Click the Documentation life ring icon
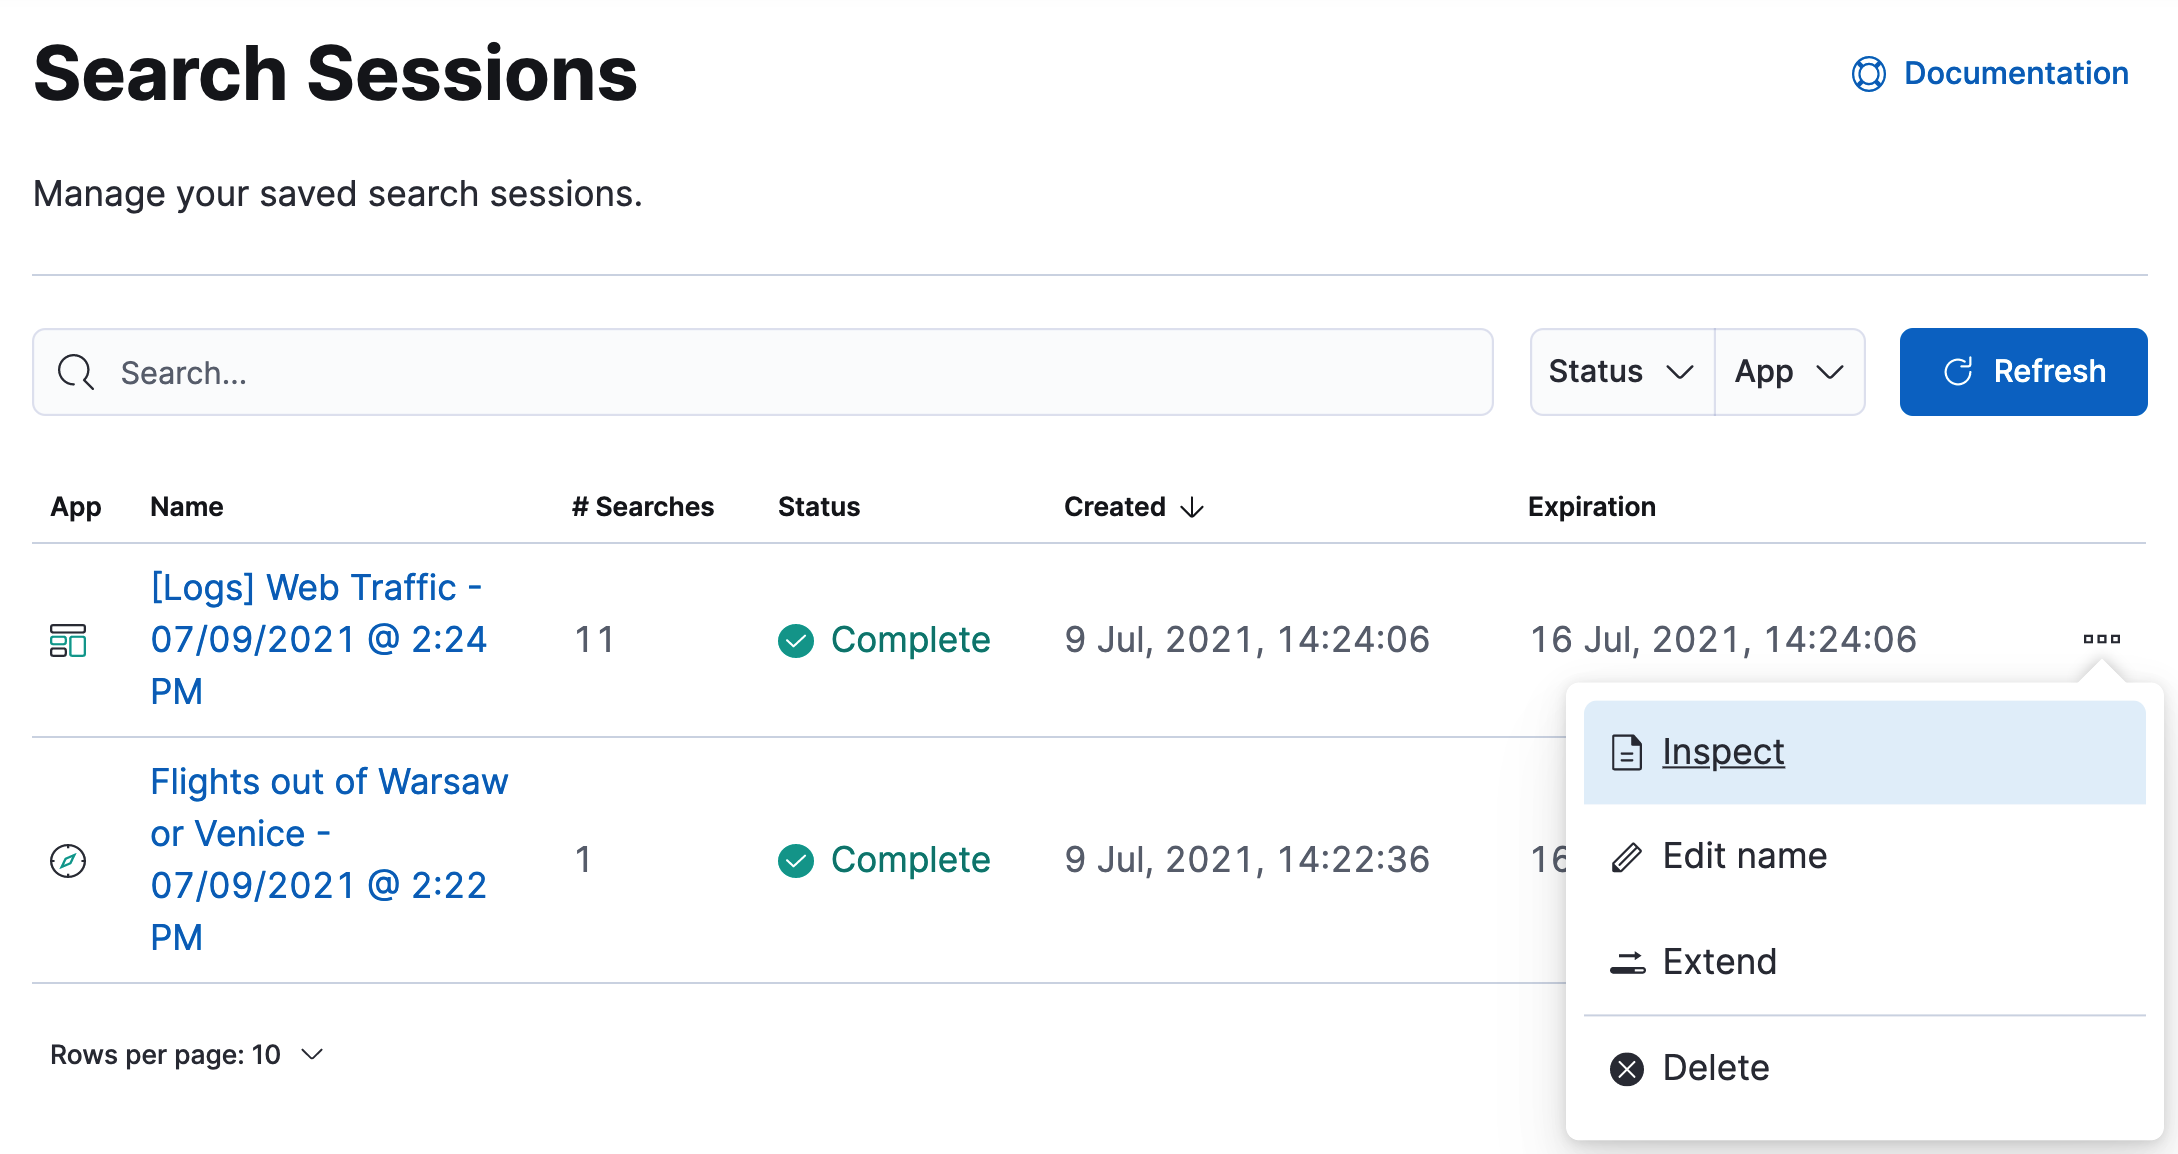2178x1154 pixels. (1869, 73)
